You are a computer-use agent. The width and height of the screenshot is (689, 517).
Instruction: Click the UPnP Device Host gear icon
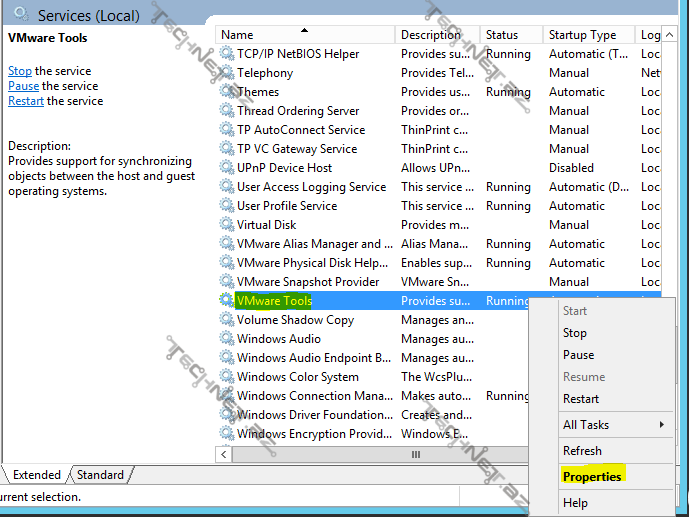[x=227, y=168]
